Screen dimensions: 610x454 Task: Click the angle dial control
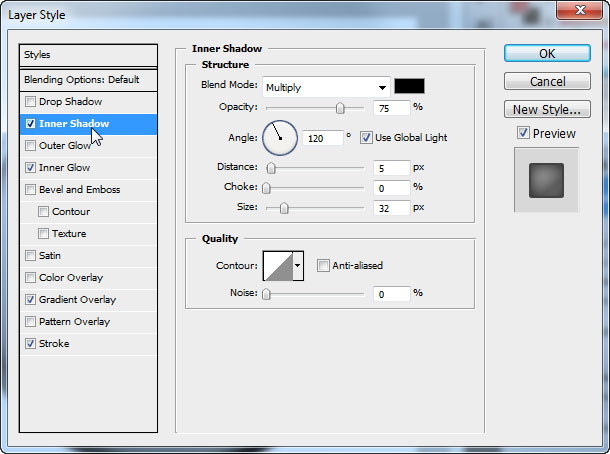pyautogui.click(x=280, y=137)
